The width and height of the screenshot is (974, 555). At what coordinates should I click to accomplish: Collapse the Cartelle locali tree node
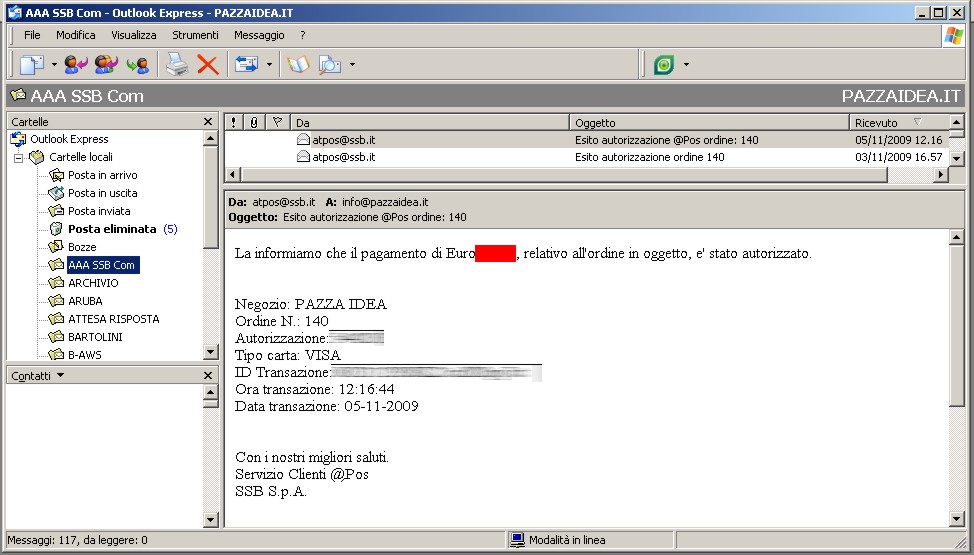[x=19, y=158]
